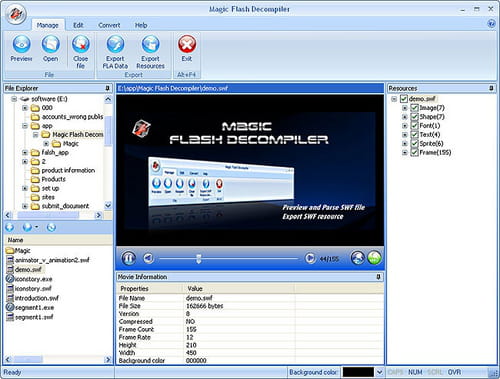The image size is (500, 379).
Task: Open the Background color dropdown
Action: (x=379, y=372)
